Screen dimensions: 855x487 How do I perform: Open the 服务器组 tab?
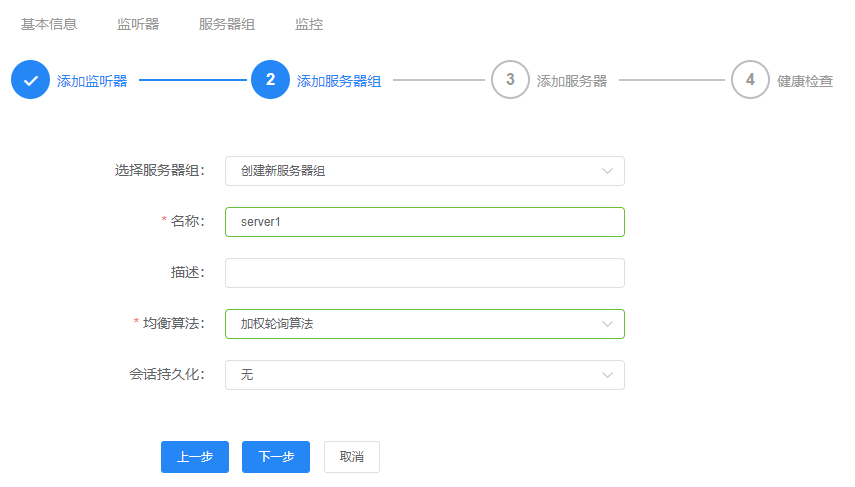click(x=227, y=24)
